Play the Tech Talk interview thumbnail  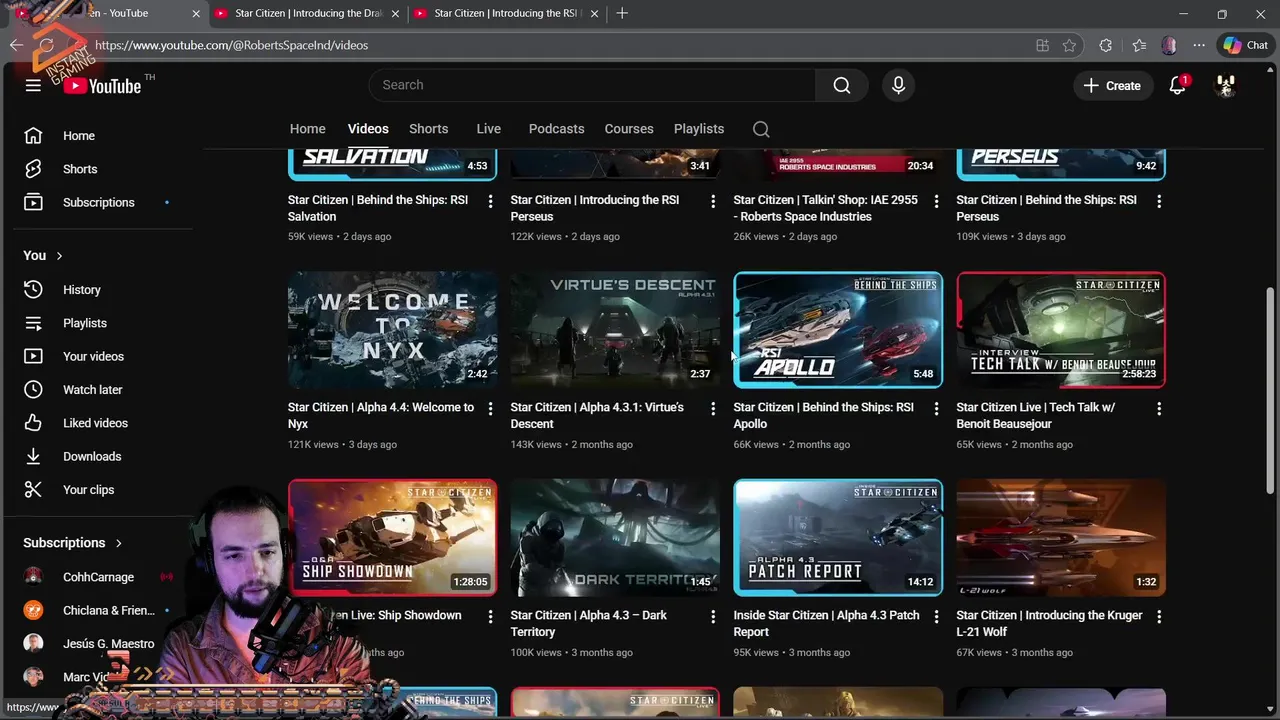[1061, 330]
